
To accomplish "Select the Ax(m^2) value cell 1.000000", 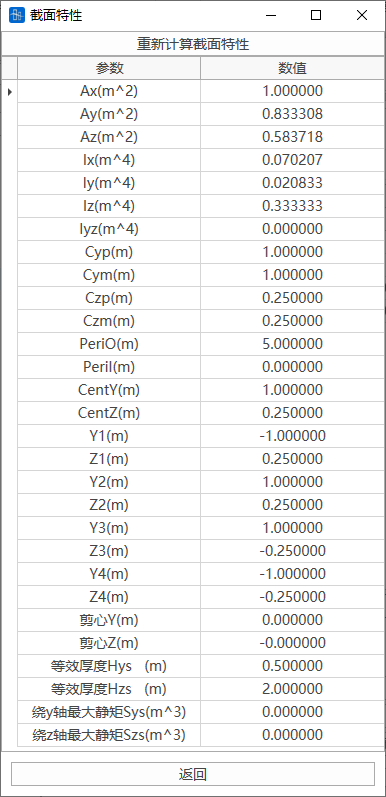I will (x=292, y=91).
